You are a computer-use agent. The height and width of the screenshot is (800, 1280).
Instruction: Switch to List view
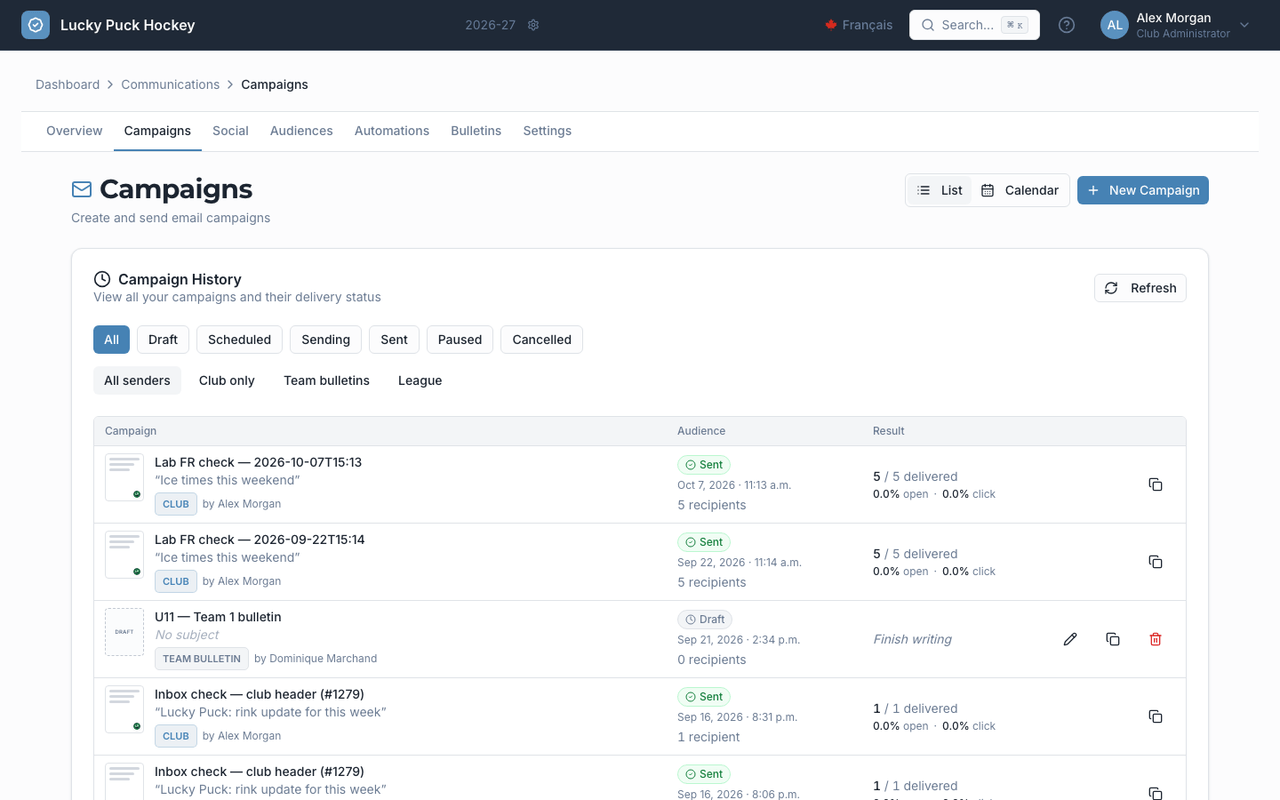coord(940,190)
